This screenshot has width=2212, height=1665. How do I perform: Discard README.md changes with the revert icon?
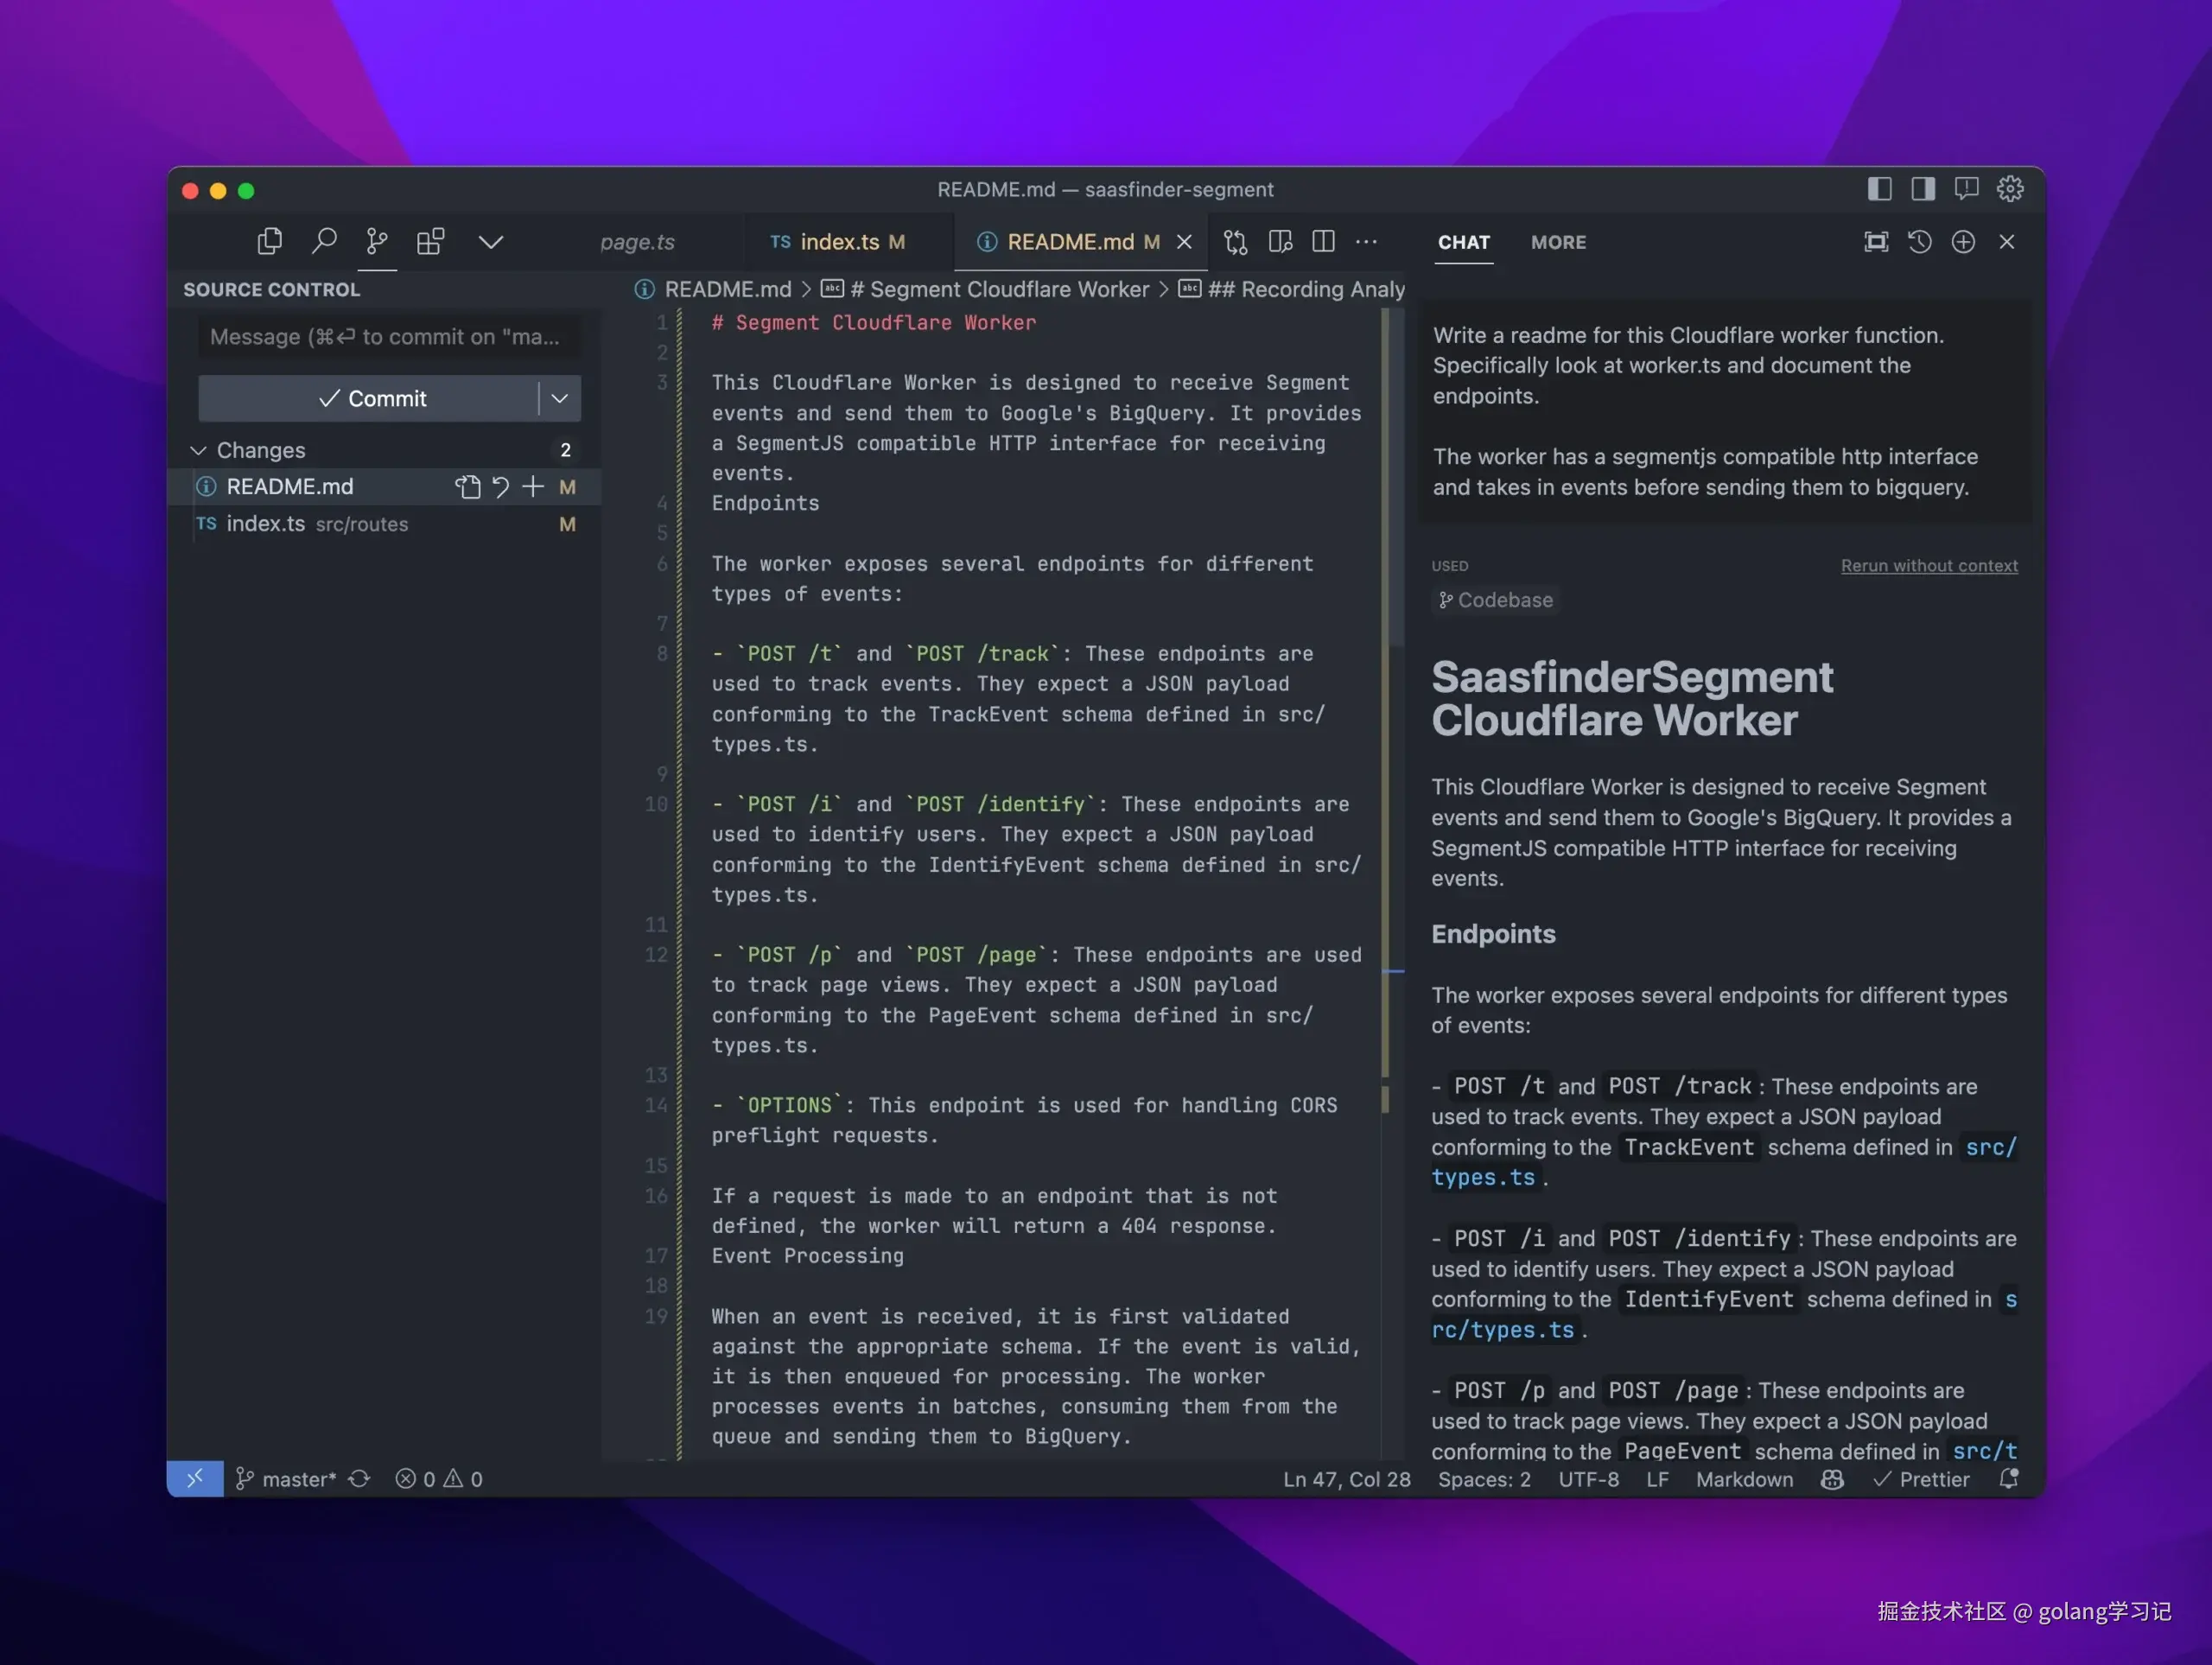pos(501,487)
